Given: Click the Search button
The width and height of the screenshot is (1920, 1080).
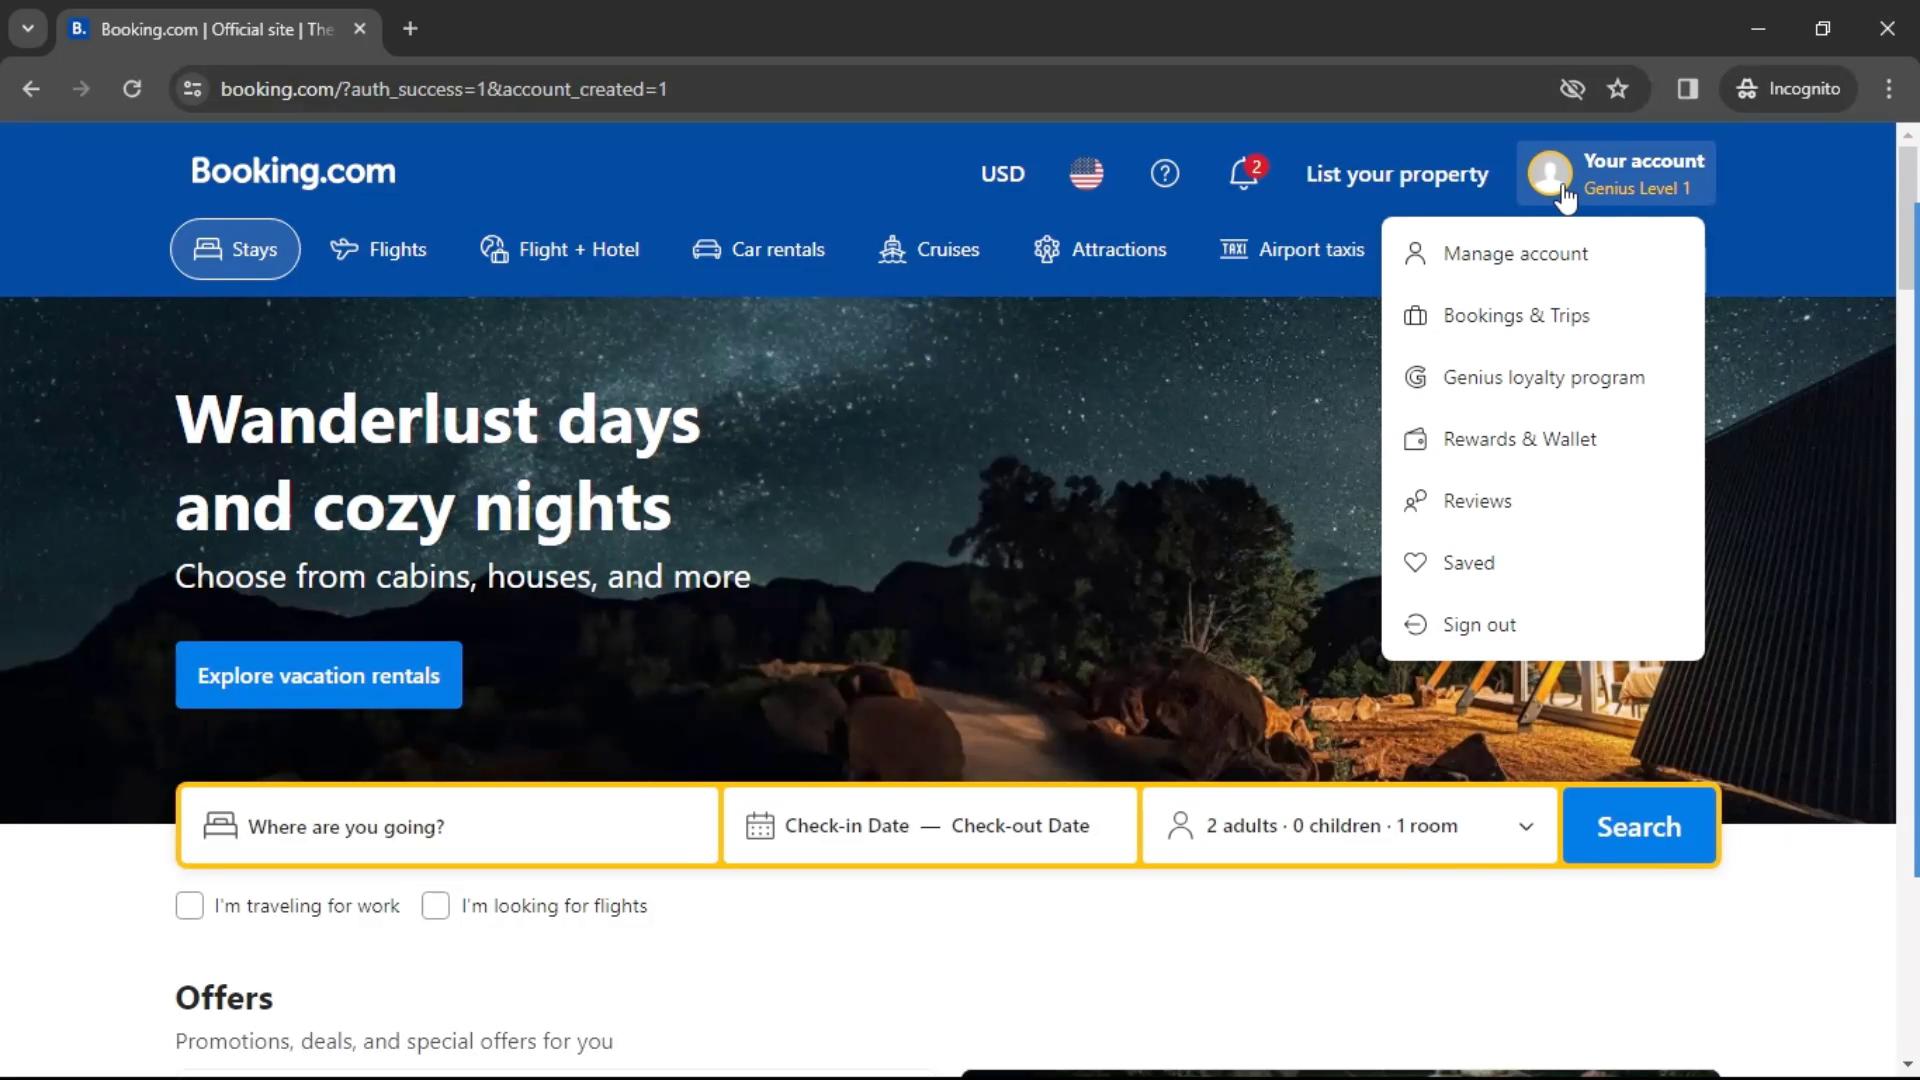Looking at the screenshot, I should click(x=1639, y=827).
